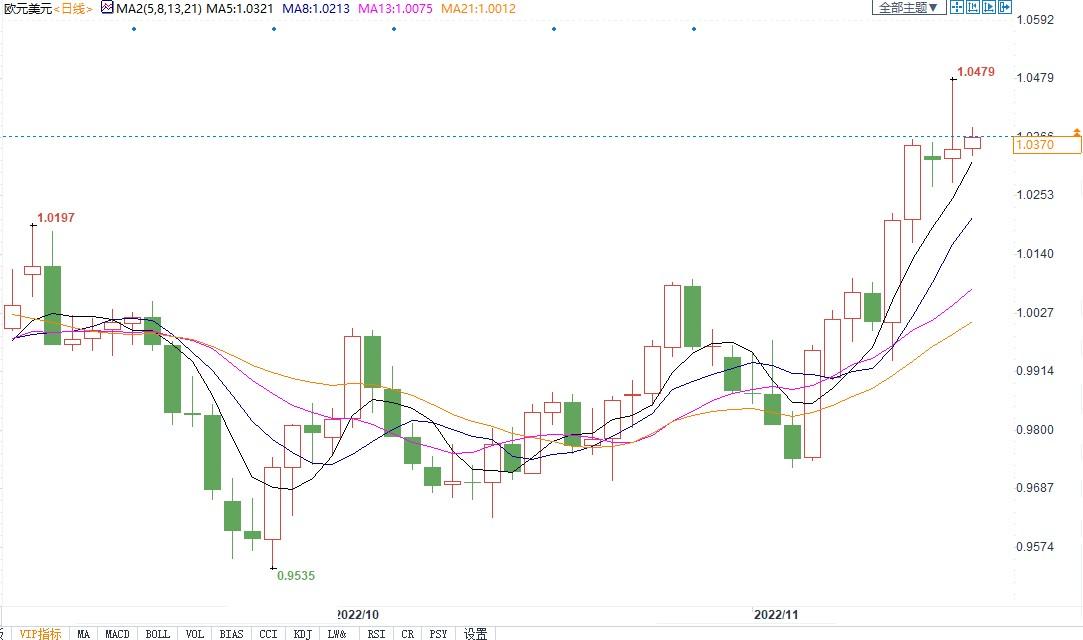1083x640 pixels.
Task: Click the MA indicator tab
Action: pyautogui.click(x=83, y=633)
